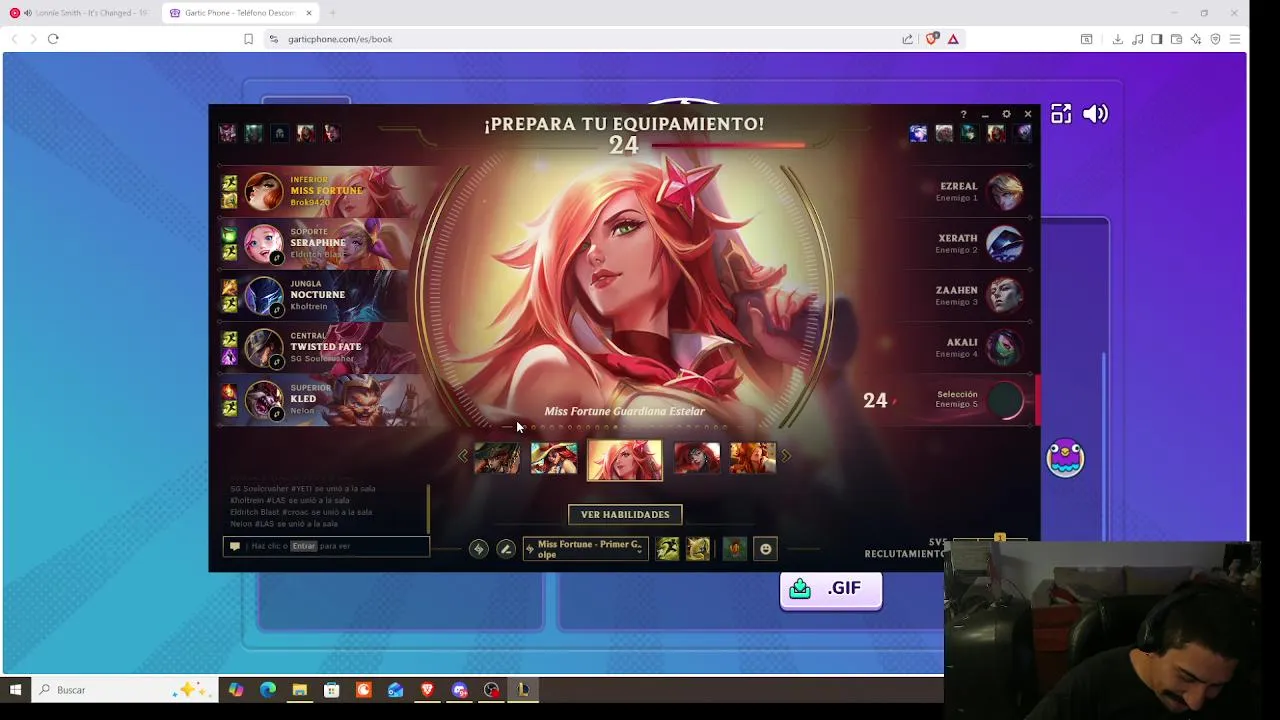Show previous skins with left carousel arrow
1280x720 pixels.
(x=462, y=456)
